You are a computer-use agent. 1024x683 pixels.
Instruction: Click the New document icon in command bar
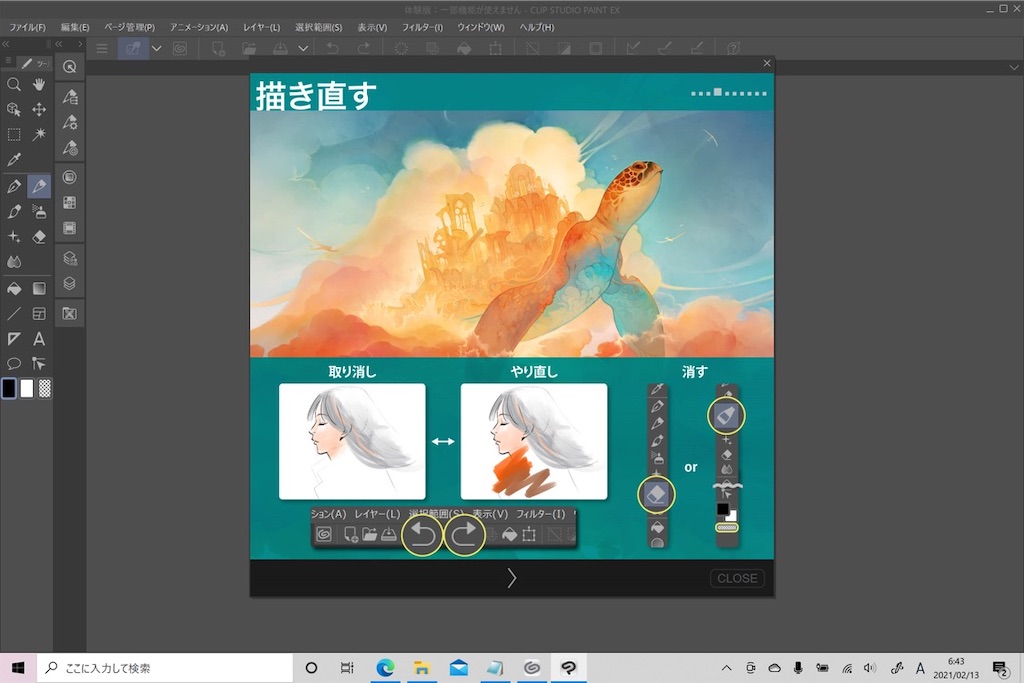pyautogui.click(x=218, y=48)
